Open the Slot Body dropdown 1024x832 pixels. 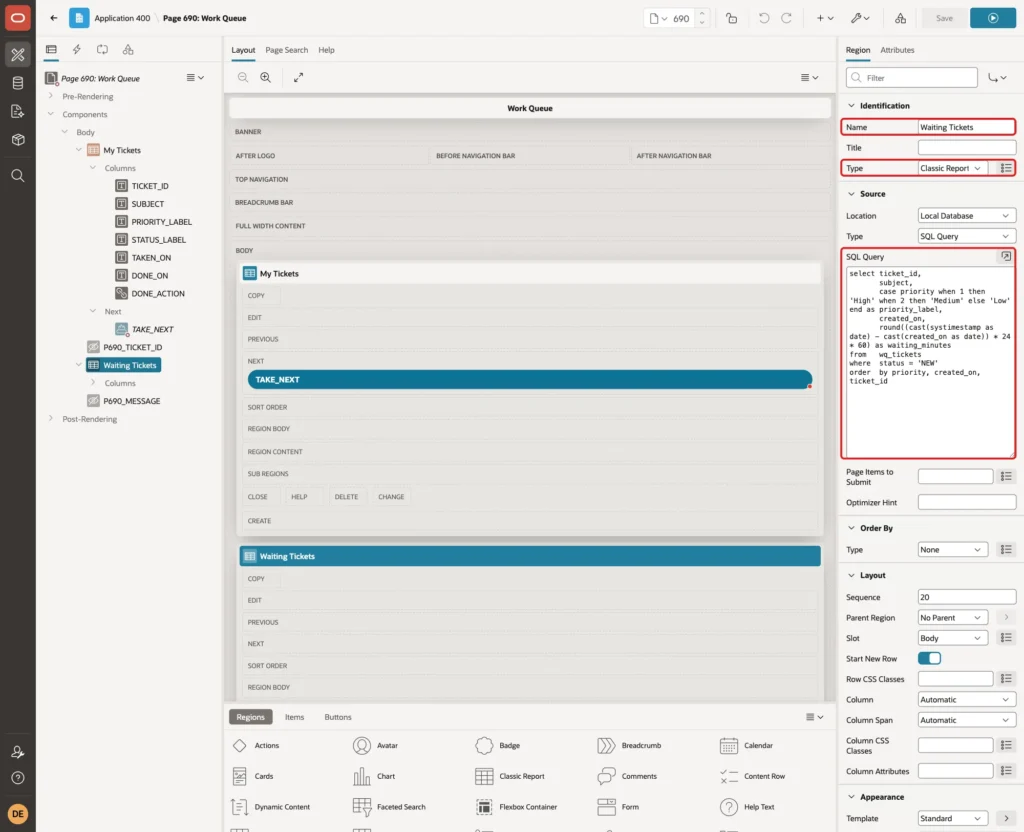point(952,638)
